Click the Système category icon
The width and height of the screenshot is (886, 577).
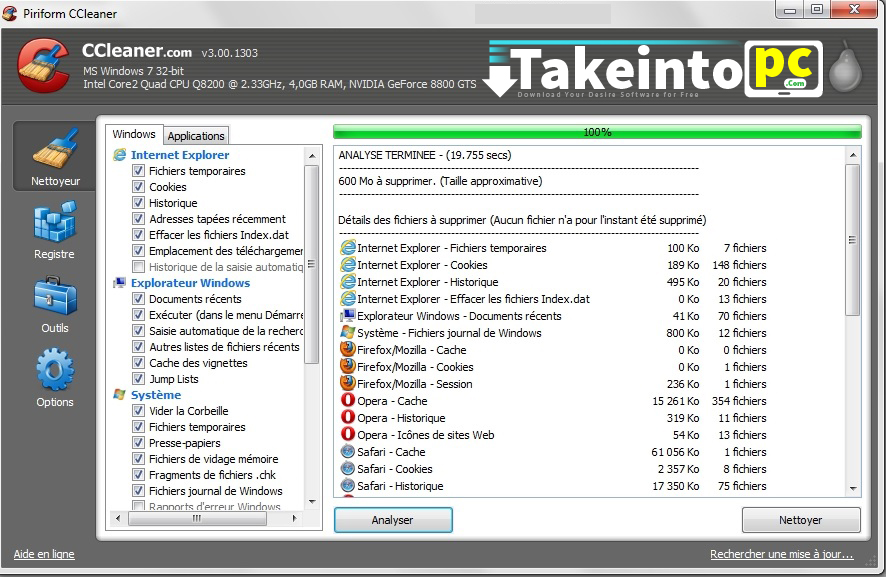120,394
